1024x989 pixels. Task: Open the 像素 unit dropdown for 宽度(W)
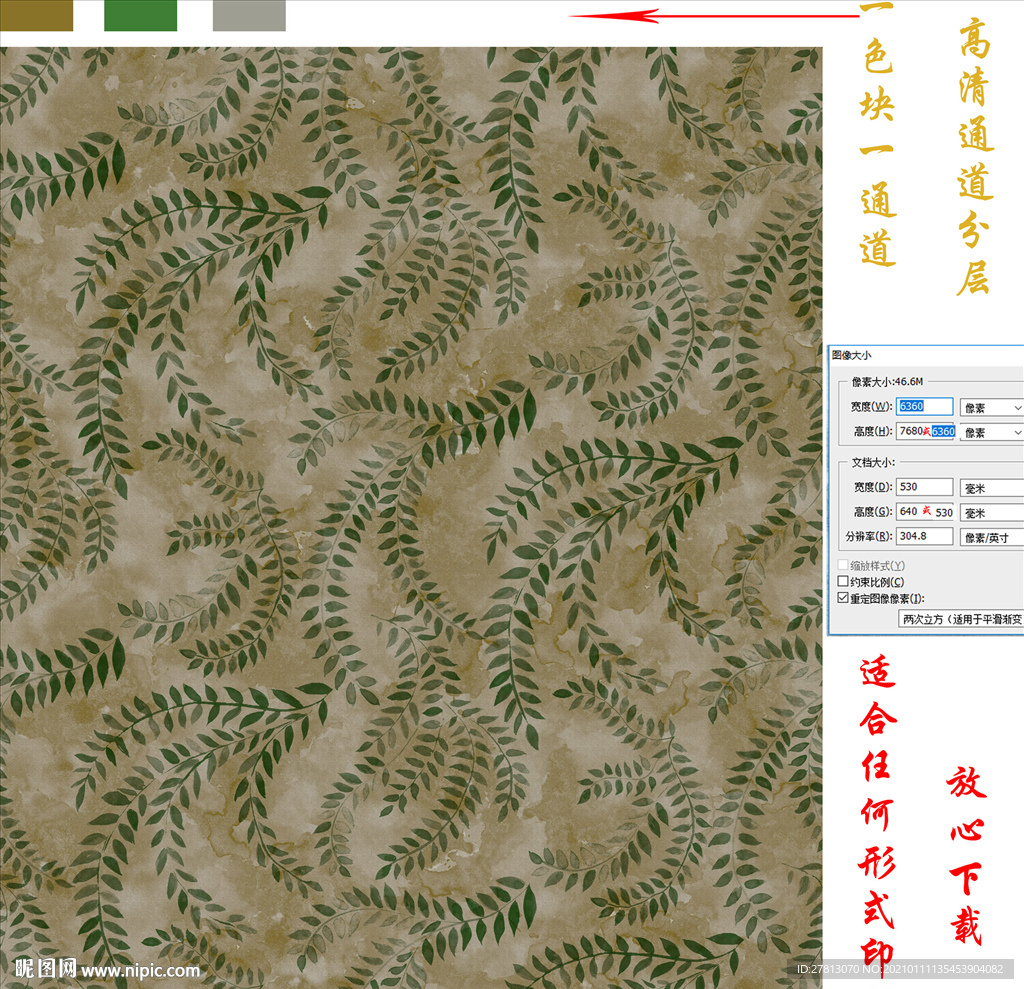pos(991,408)
